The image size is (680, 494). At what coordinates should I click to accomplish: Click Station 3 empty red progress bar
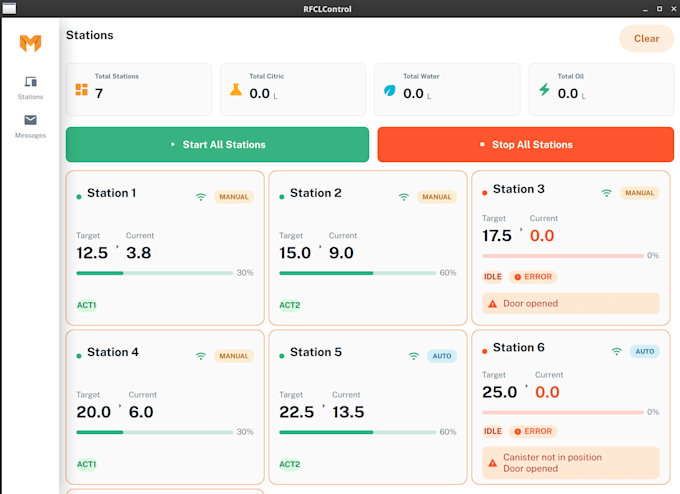click(563, 256)
